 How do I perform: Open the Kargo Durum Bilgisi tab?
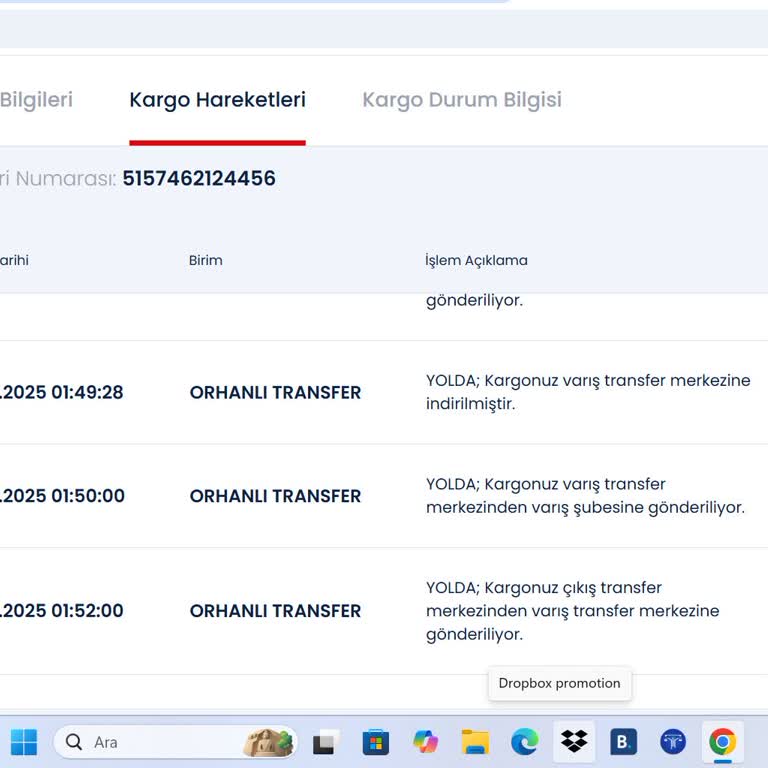(x=462, y=100)
